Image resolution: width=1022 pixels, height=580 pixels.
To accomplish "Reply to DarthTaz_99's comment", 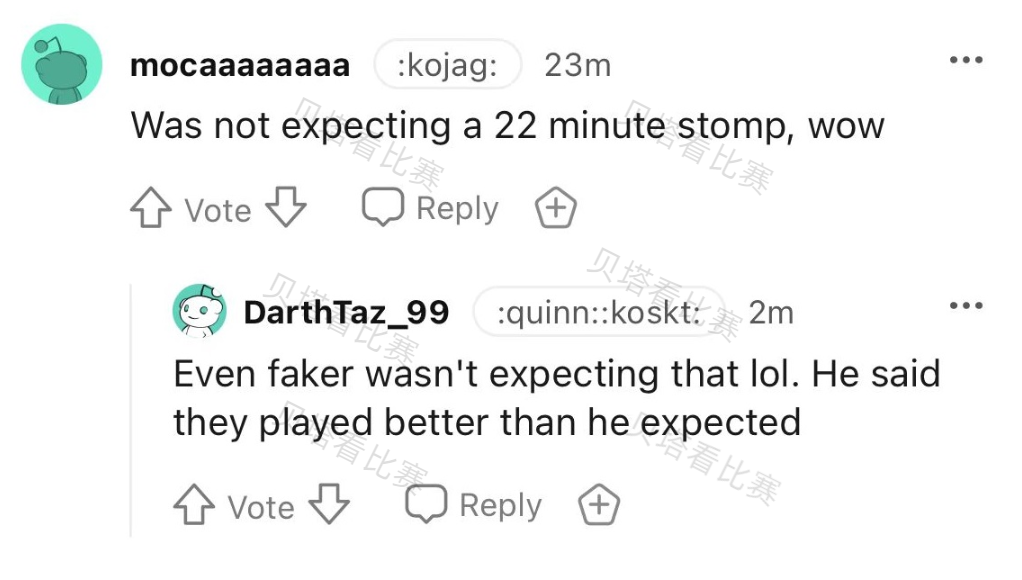I will (473, 504).
